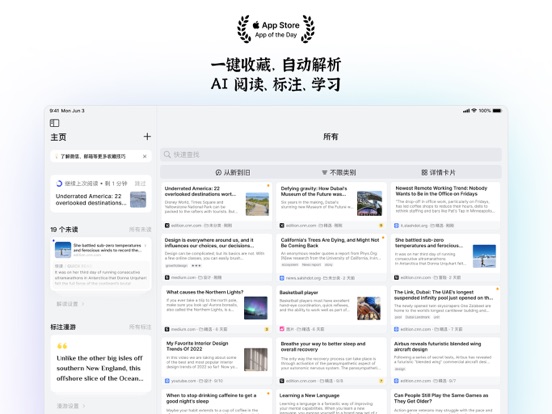
Task: Open the quote card Unlike the other big isles
Action: pyautogui.click(x=101, y=364)
